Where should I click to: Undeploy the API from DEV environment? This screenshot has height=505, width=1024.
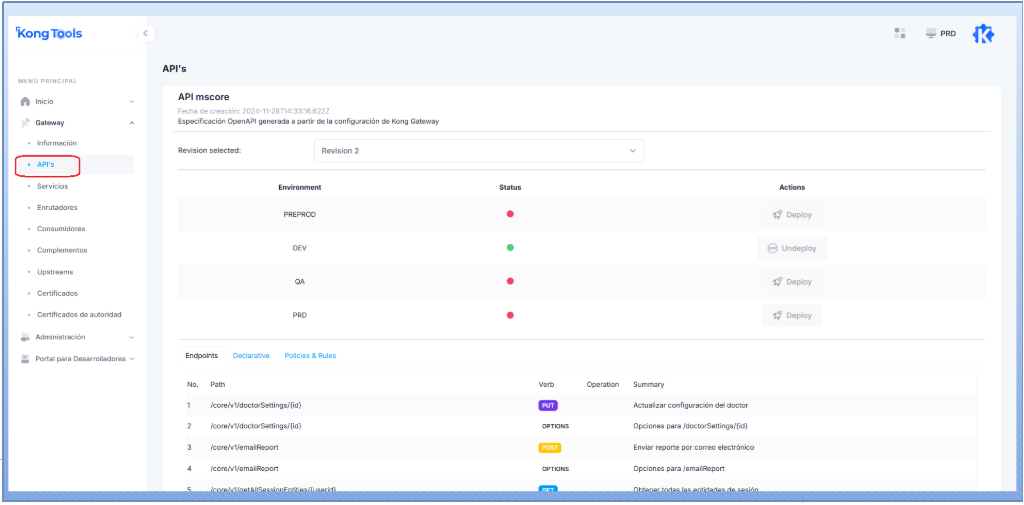[x=792, y=248]
